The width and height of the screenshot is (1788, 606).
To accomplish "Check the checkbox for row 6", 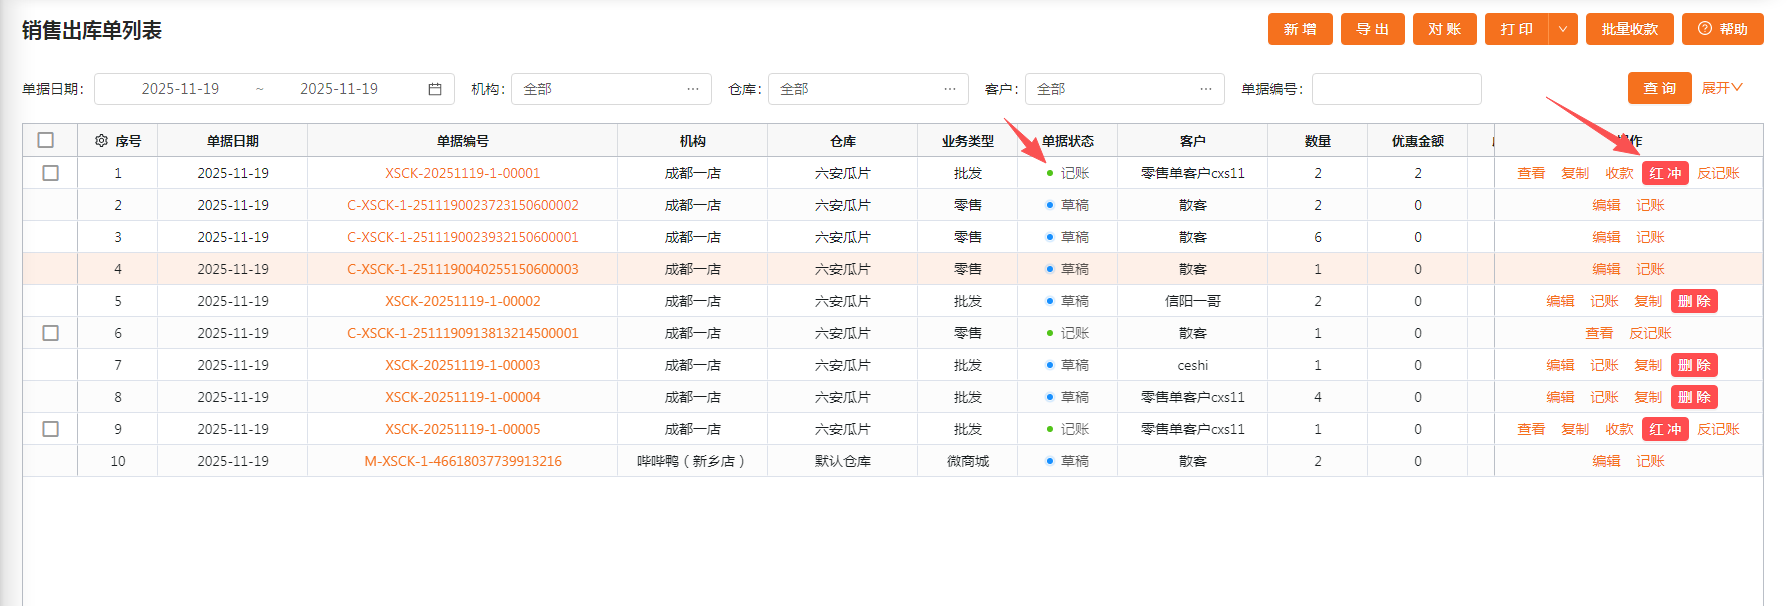I will pyautogui.click(x=51, y=333).
